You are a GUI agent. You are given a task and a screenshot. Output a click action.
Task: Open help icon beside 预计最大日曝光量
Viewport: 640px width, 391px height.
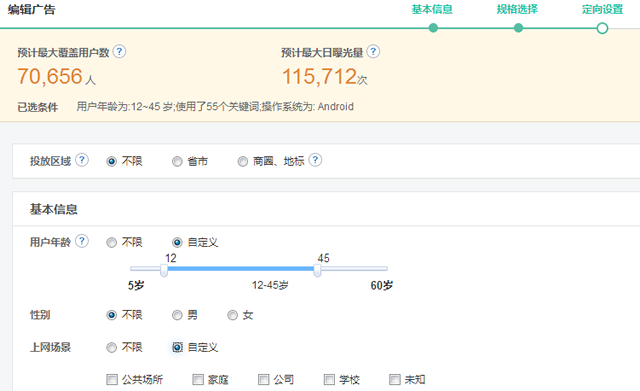(373, 52)
